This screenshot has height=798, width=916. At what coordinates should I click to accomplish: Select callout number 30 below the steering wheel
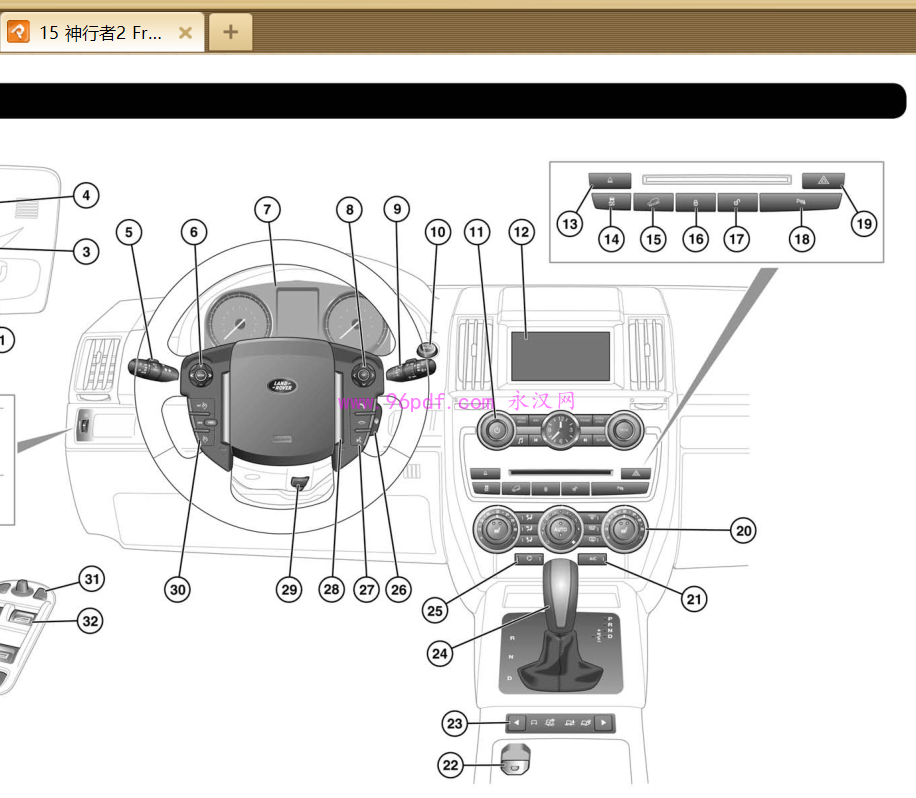coord(178,590)
